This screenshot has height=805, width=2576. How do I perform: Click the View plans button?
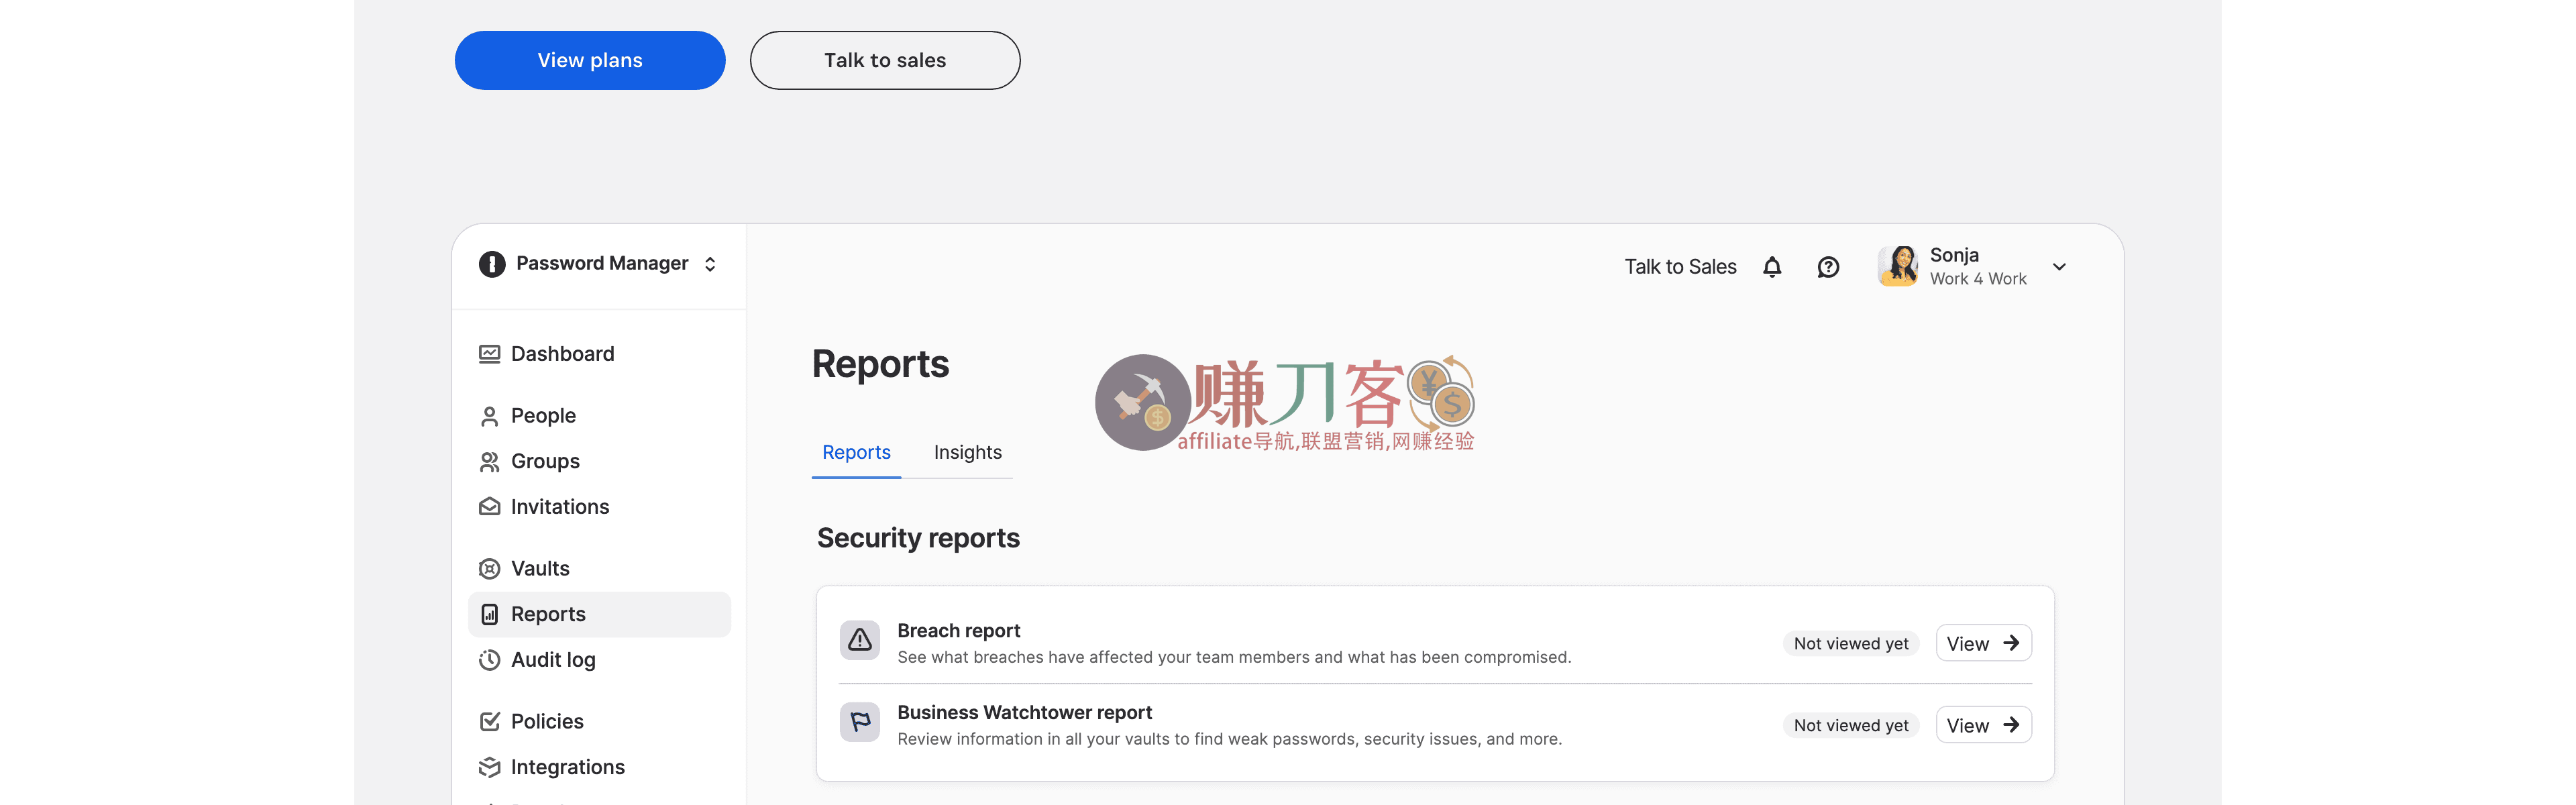click(589, 60)
